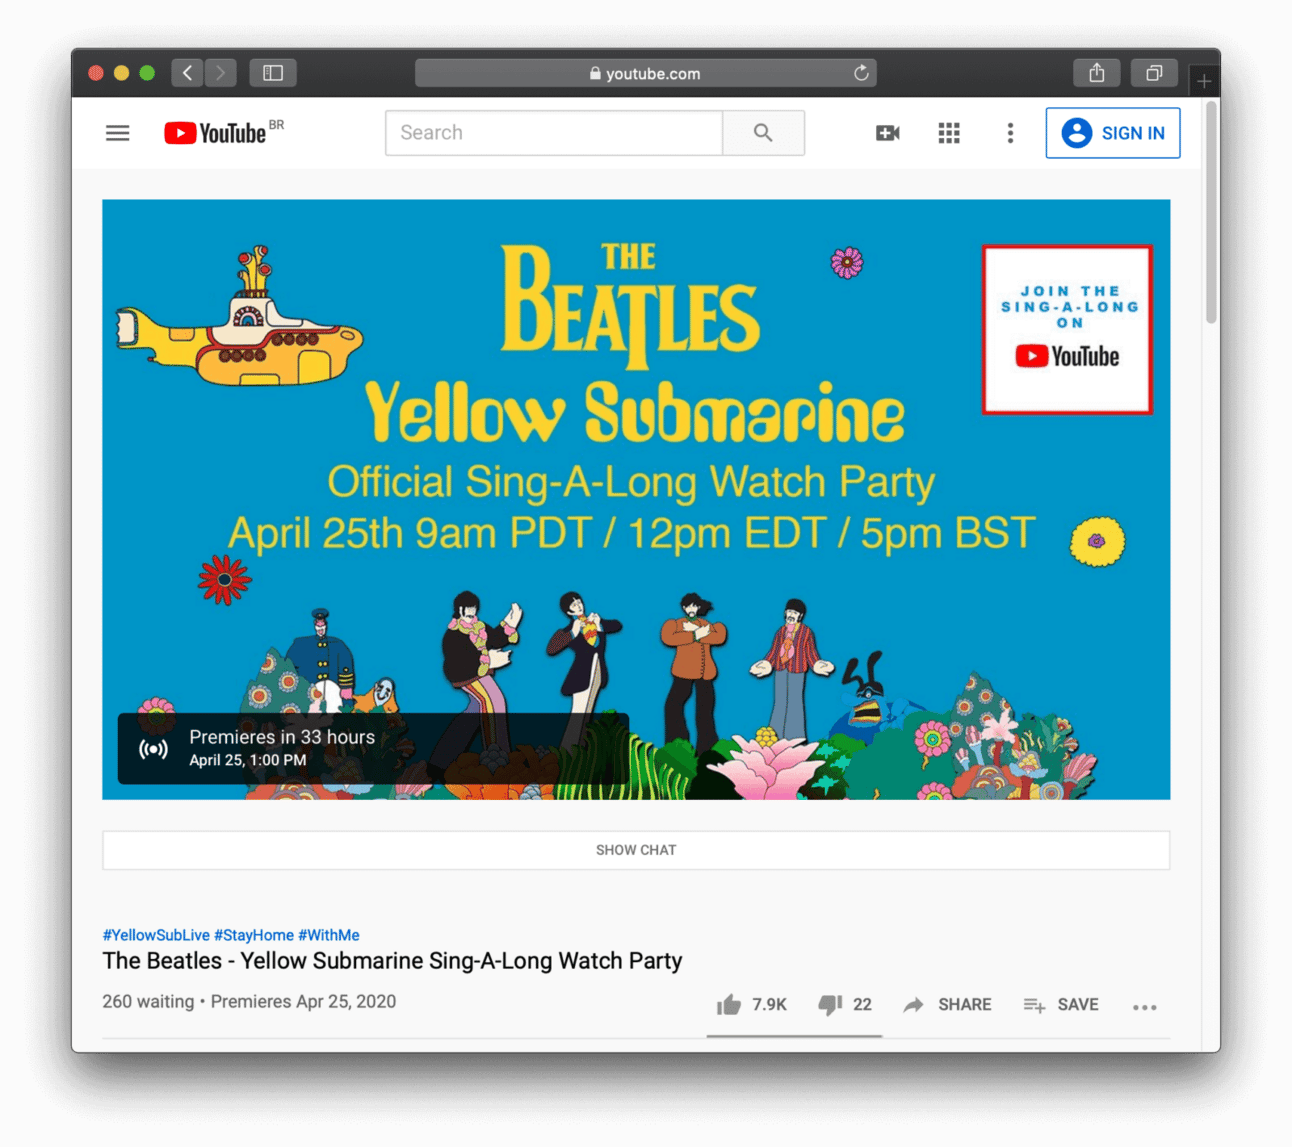Click the Sign In button

pos(1113,133)
